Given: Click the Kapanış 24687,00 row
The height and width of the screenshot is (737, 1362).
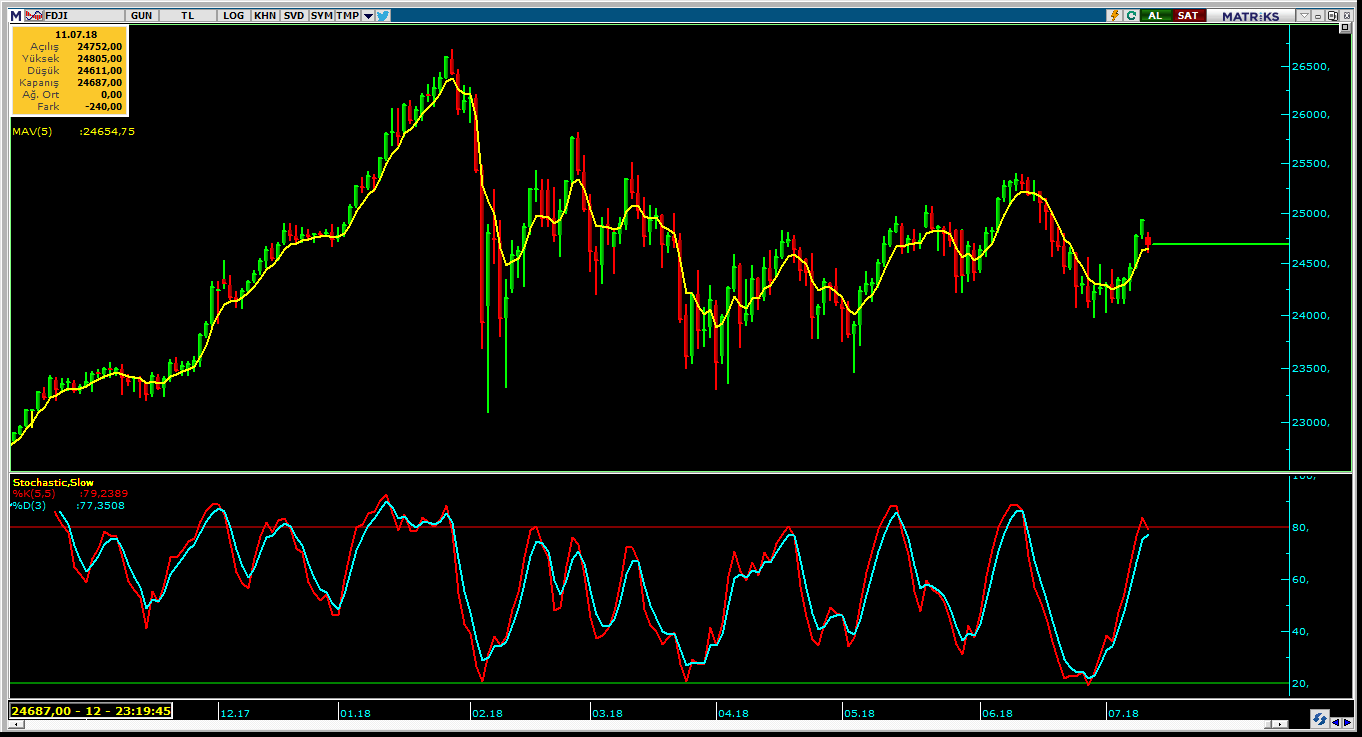Looking at the screenshot, I should coord(70,82).
